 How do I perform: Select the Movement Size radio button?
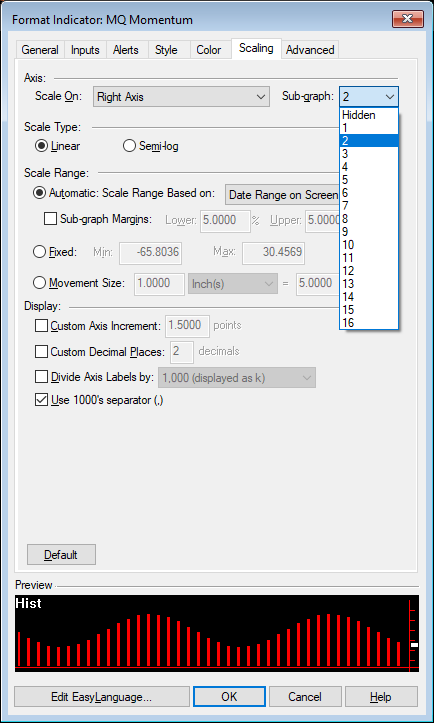coord(79,283)
